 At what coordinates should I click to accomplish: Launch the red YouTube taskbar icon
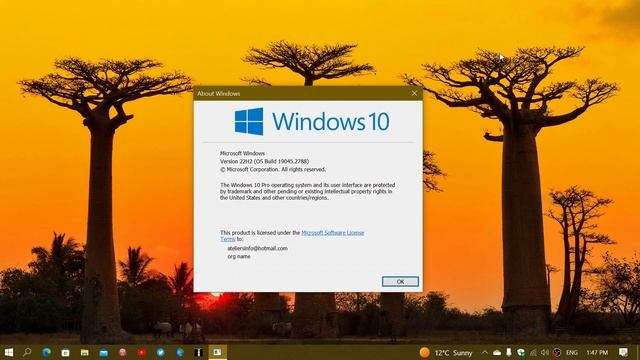[x=142, y=352]
